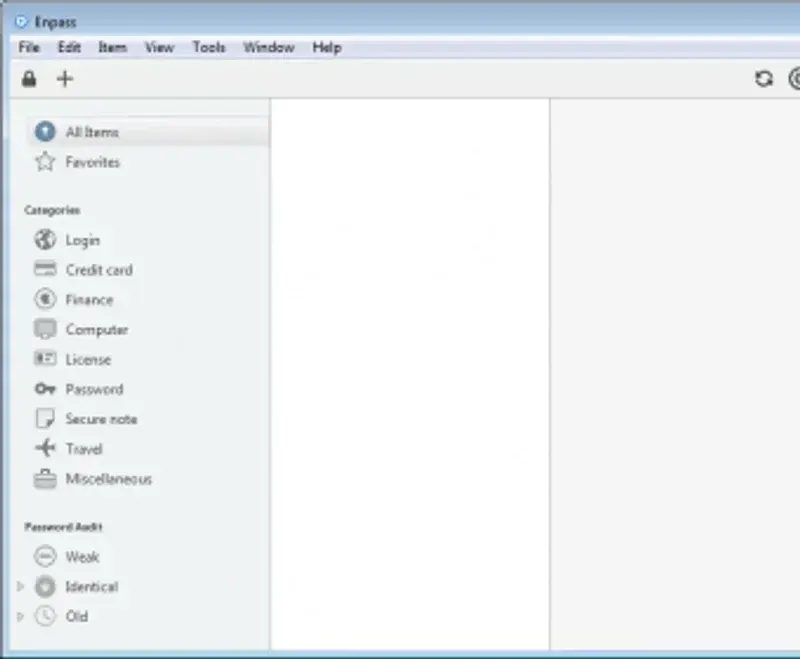The width and height of the screenshot is (800, 659).
Task: Click the Weak audit circle icon
Action: [x=45, y=556]
